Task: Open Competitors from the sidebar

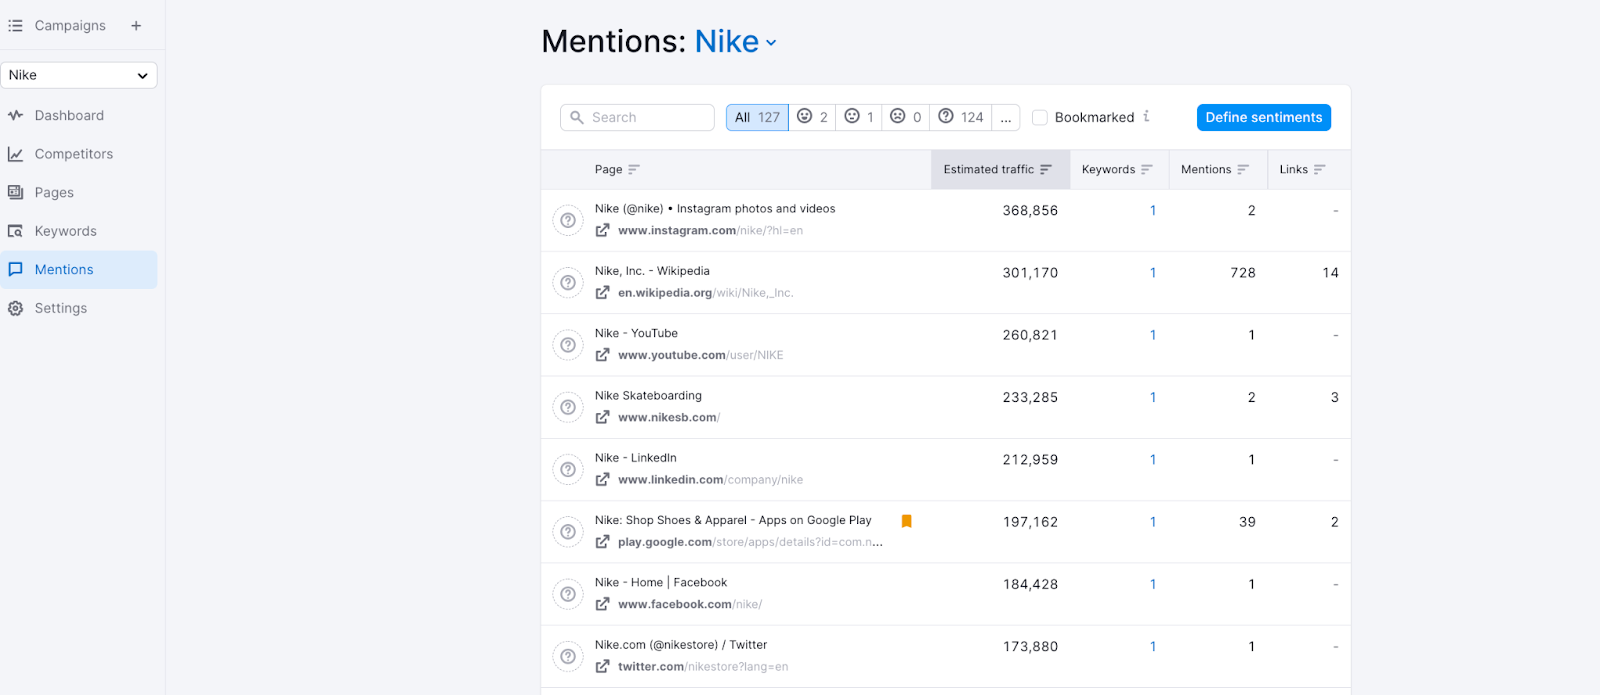Action: point(73,154)
